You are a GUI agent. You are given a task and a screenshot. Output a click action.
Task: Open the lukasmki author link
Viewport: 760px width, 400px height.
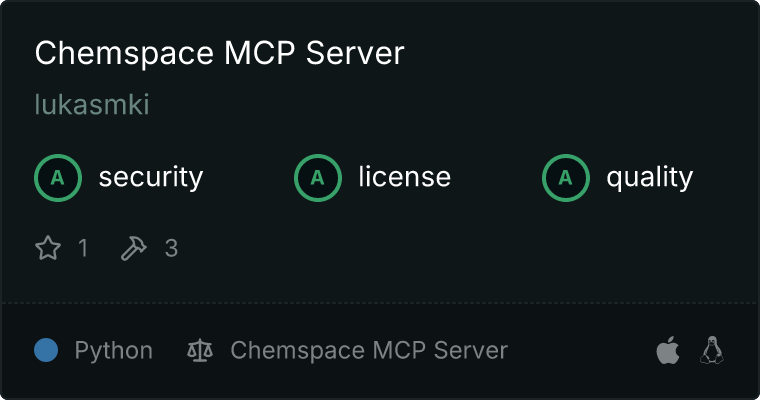(x=92, y=104)
